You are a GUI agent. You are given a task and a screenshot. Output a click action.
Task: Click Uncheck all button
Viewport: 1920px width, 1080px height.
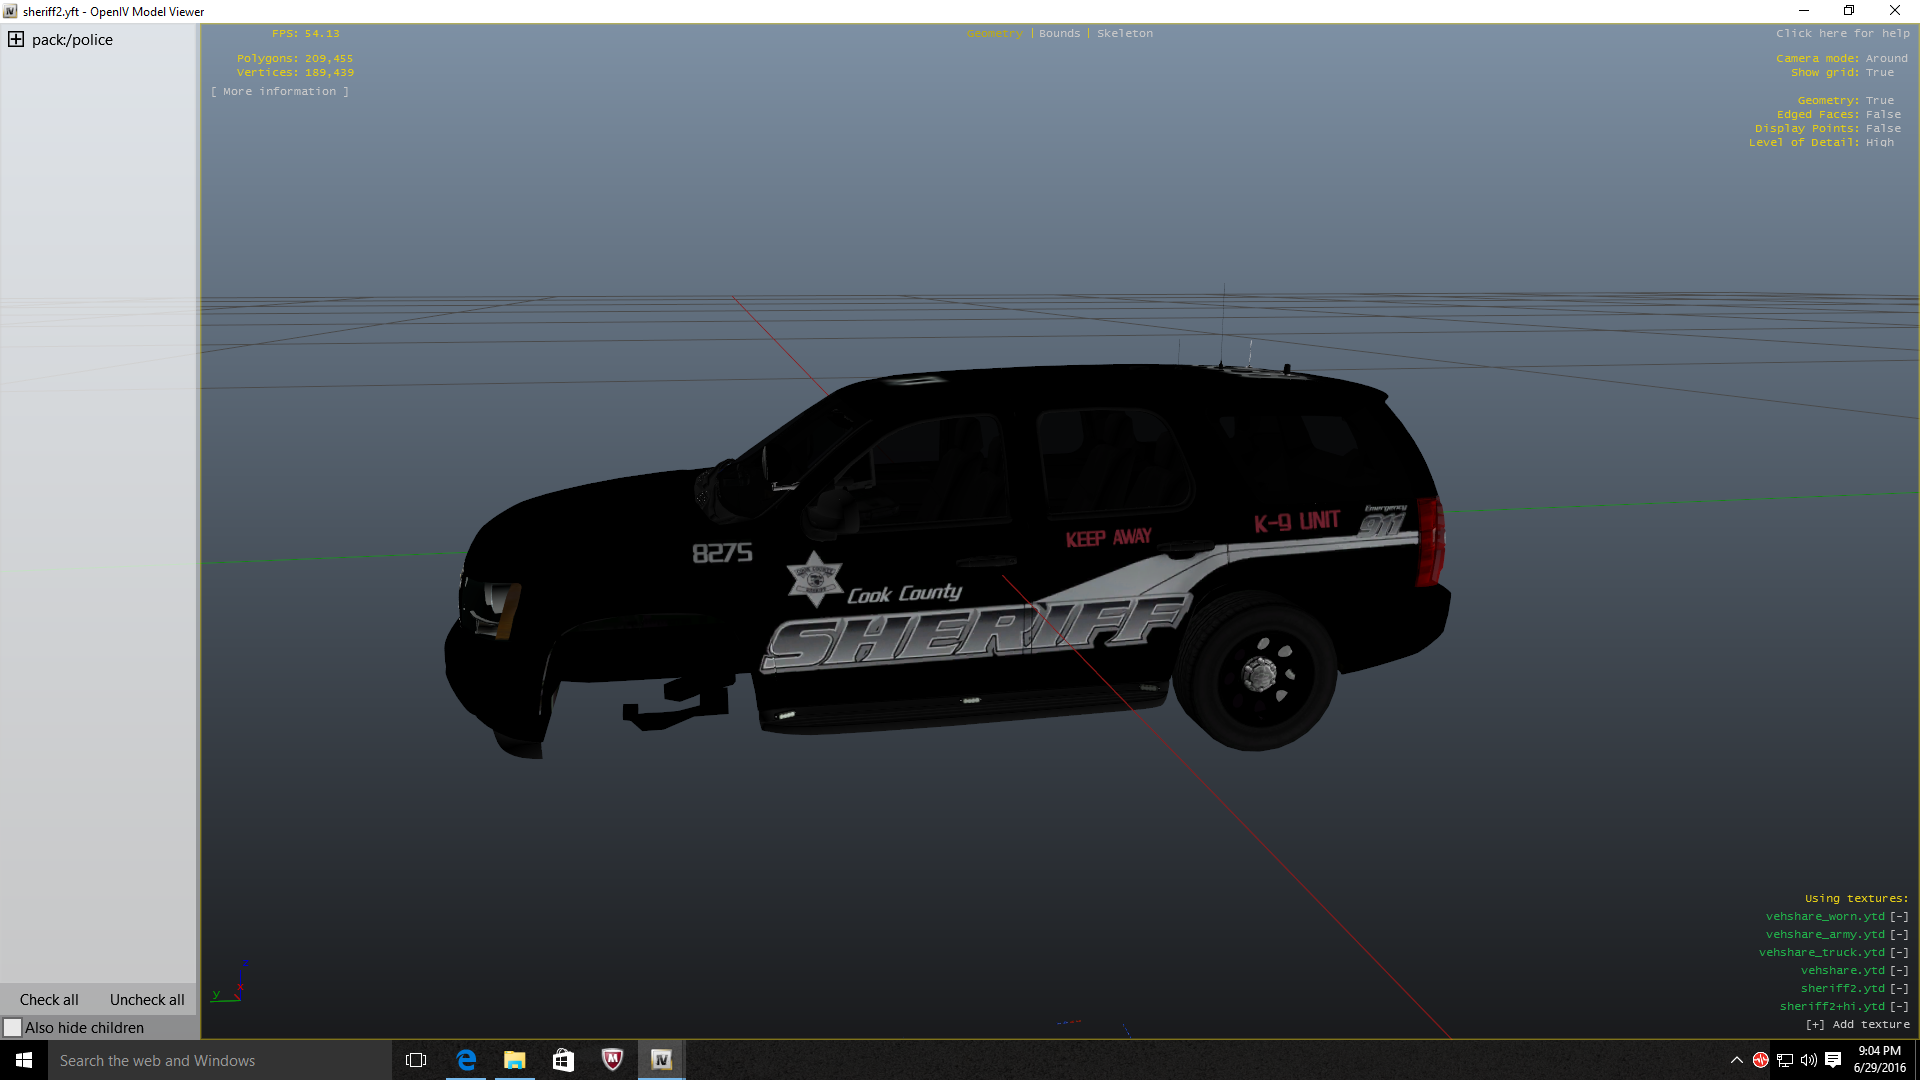click(147, 1000)
